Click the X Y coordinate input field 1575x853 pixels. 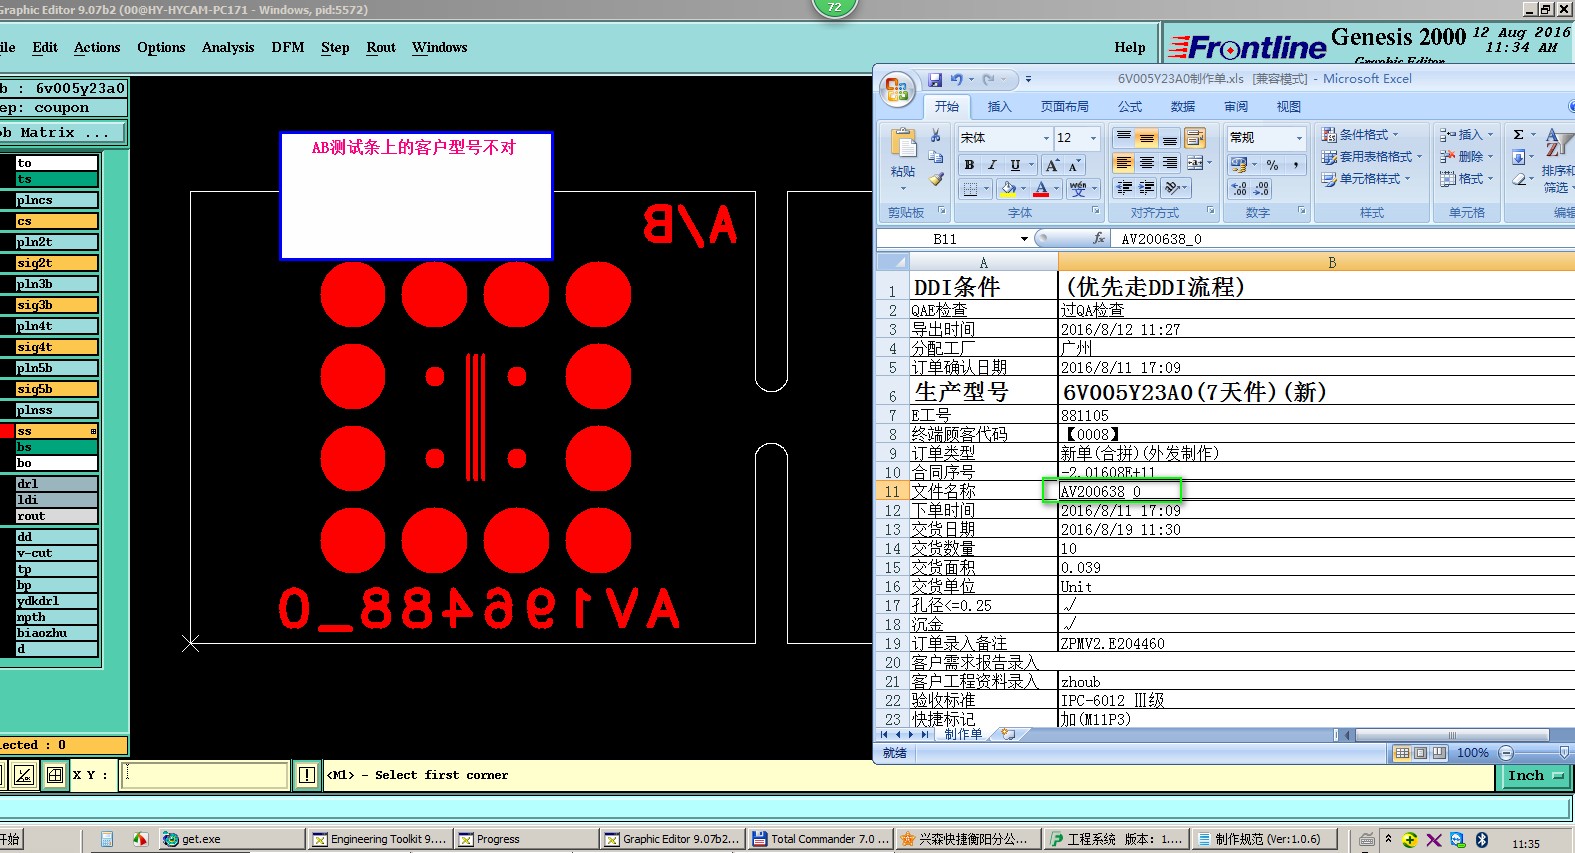[x=204, y=775]
